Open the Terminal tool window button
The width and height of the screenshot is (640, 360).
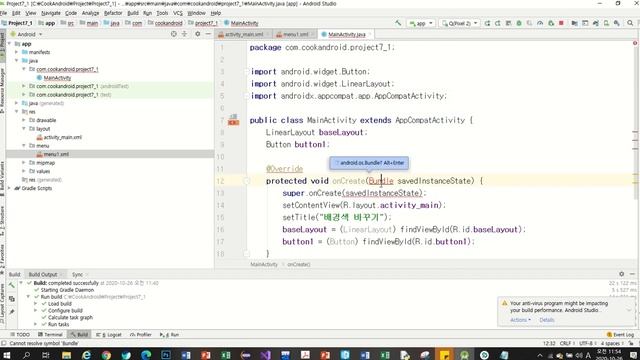pyautogui.click(x=51, y=335)
